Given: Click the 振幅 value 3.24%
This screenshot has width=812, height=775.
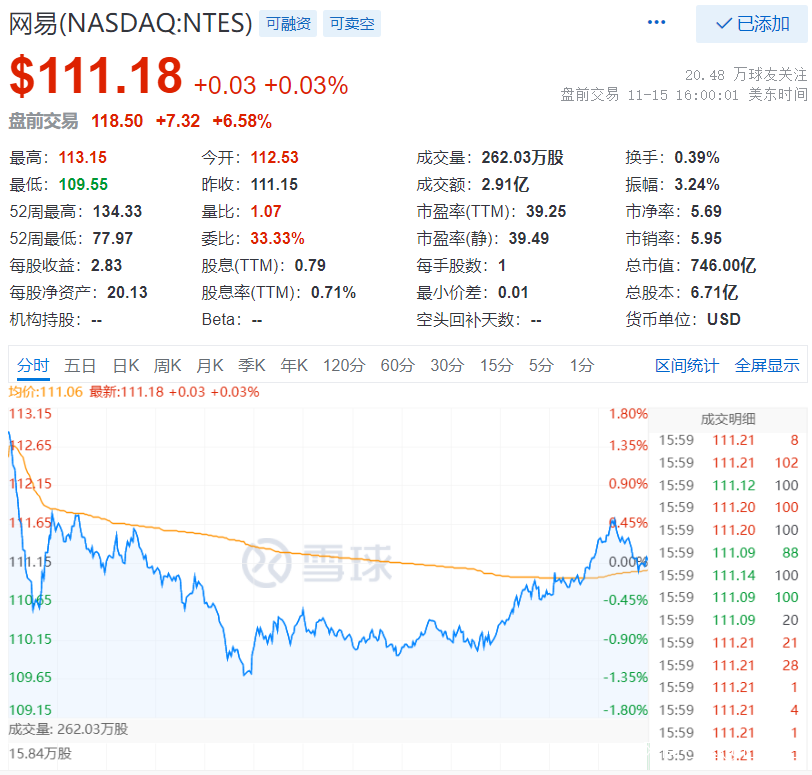Looking at the screenshot, I should [x=697, y=184].
